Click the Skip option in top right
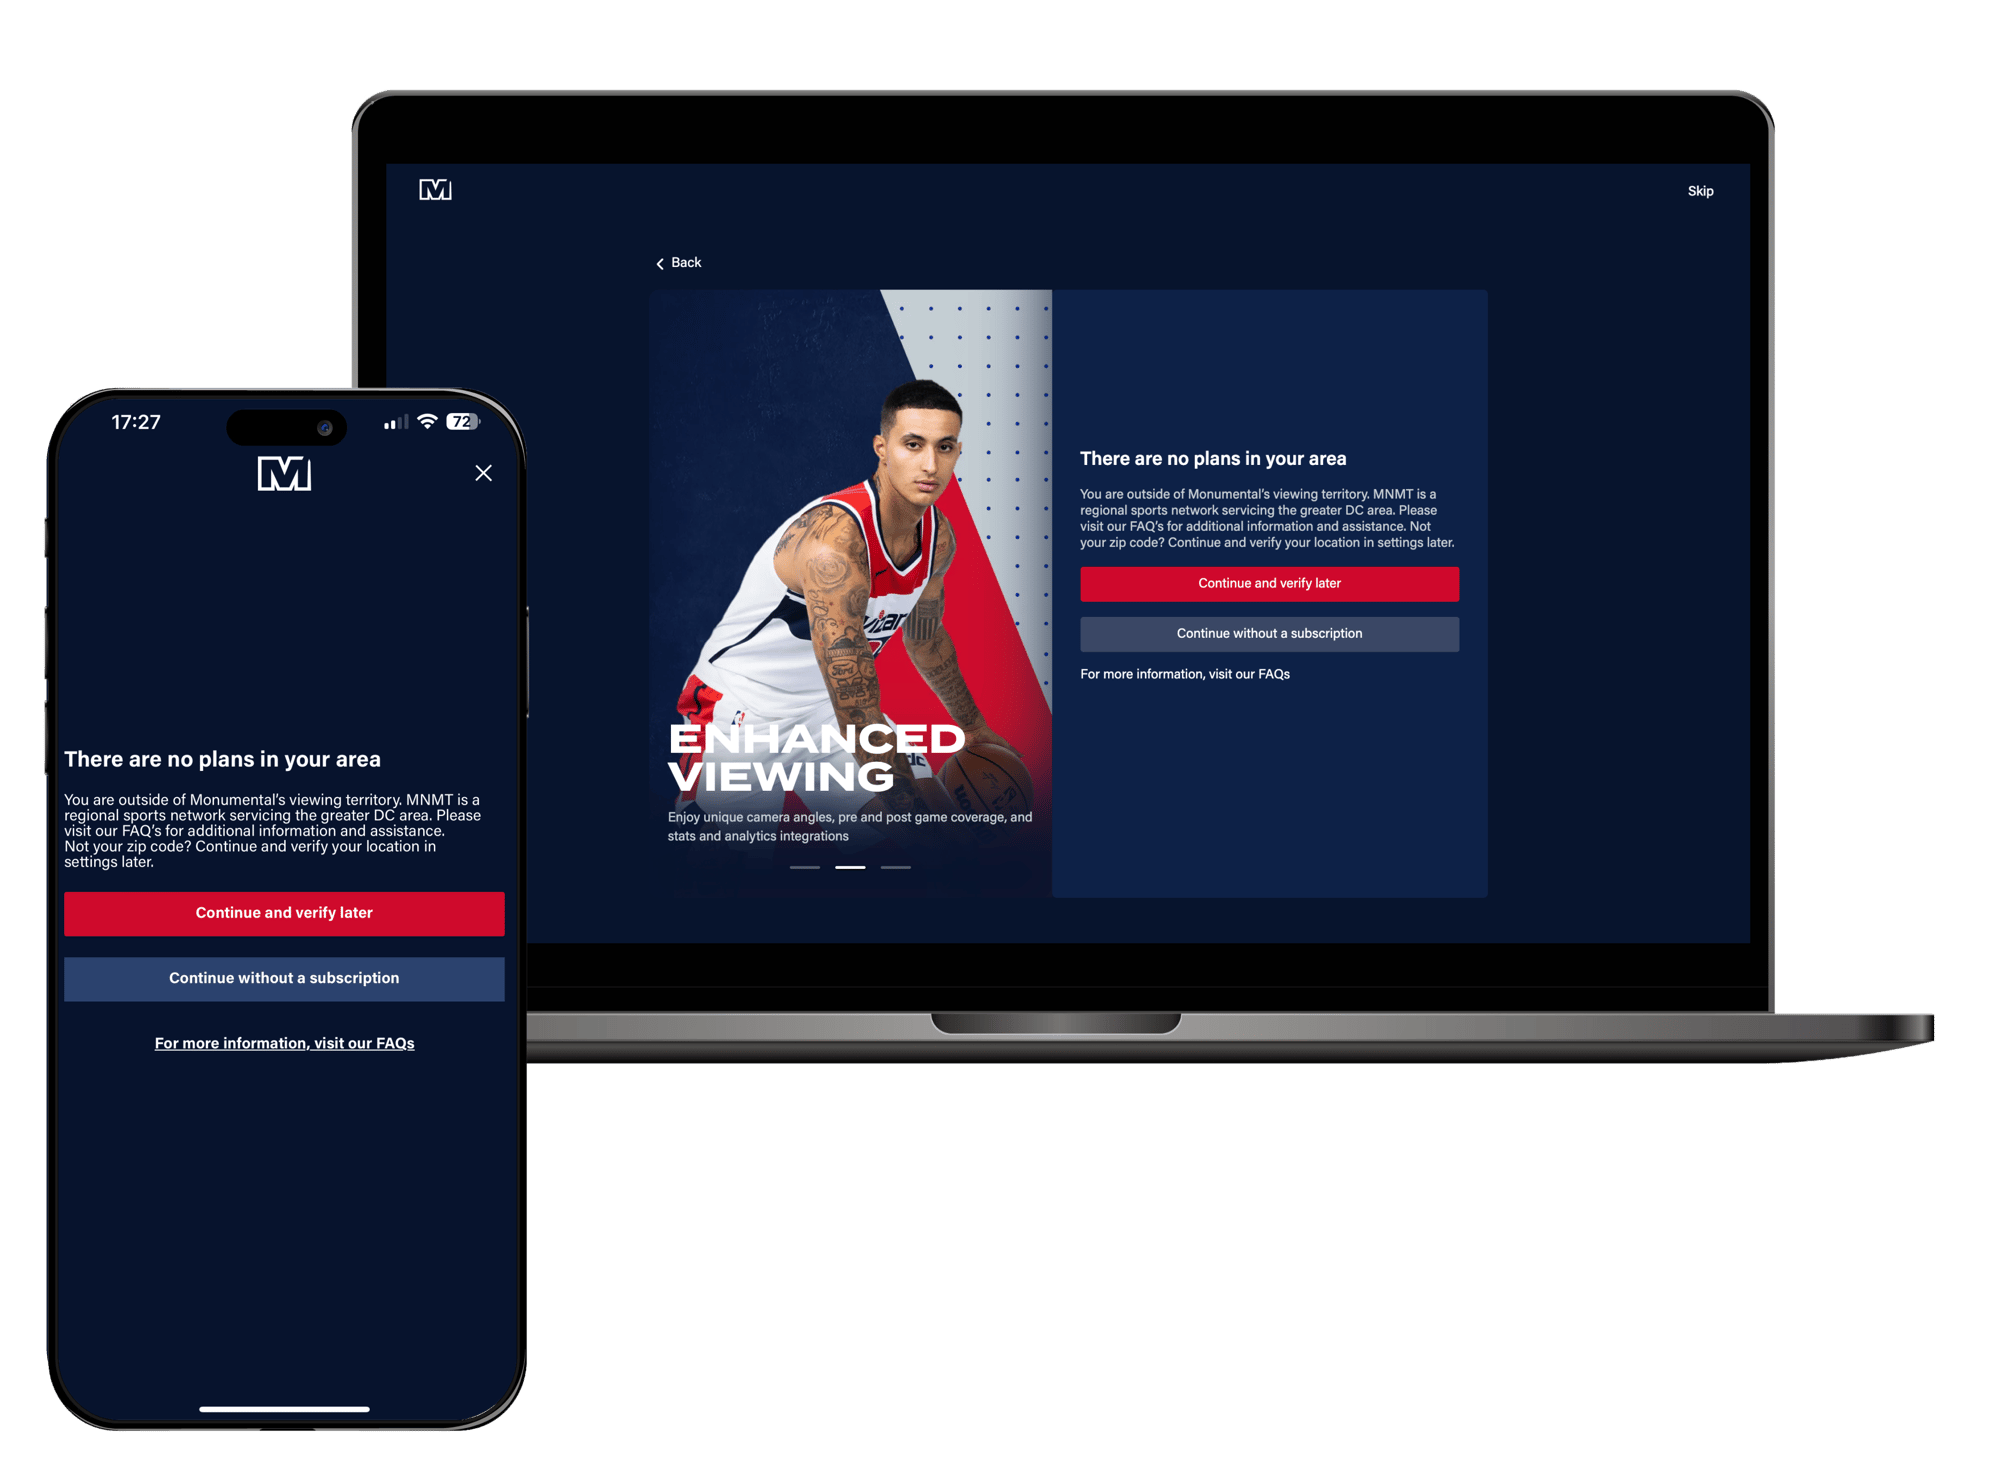2000x1474 pixels. pos(1705,191)
